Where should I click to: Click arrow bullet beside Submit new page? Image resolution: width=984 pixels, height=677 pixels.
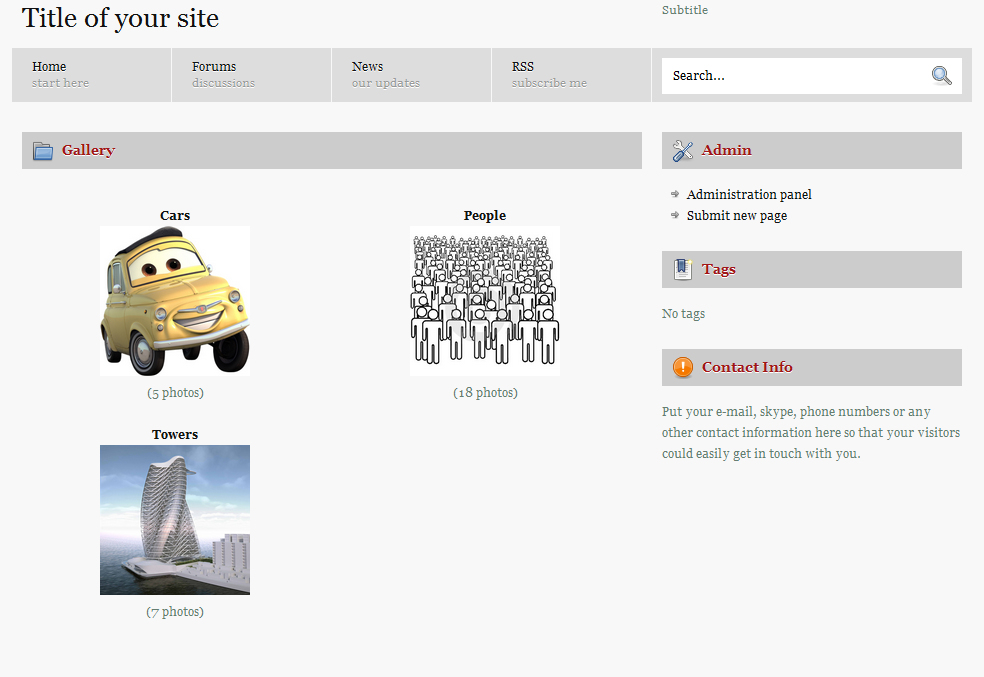point(675,215)
